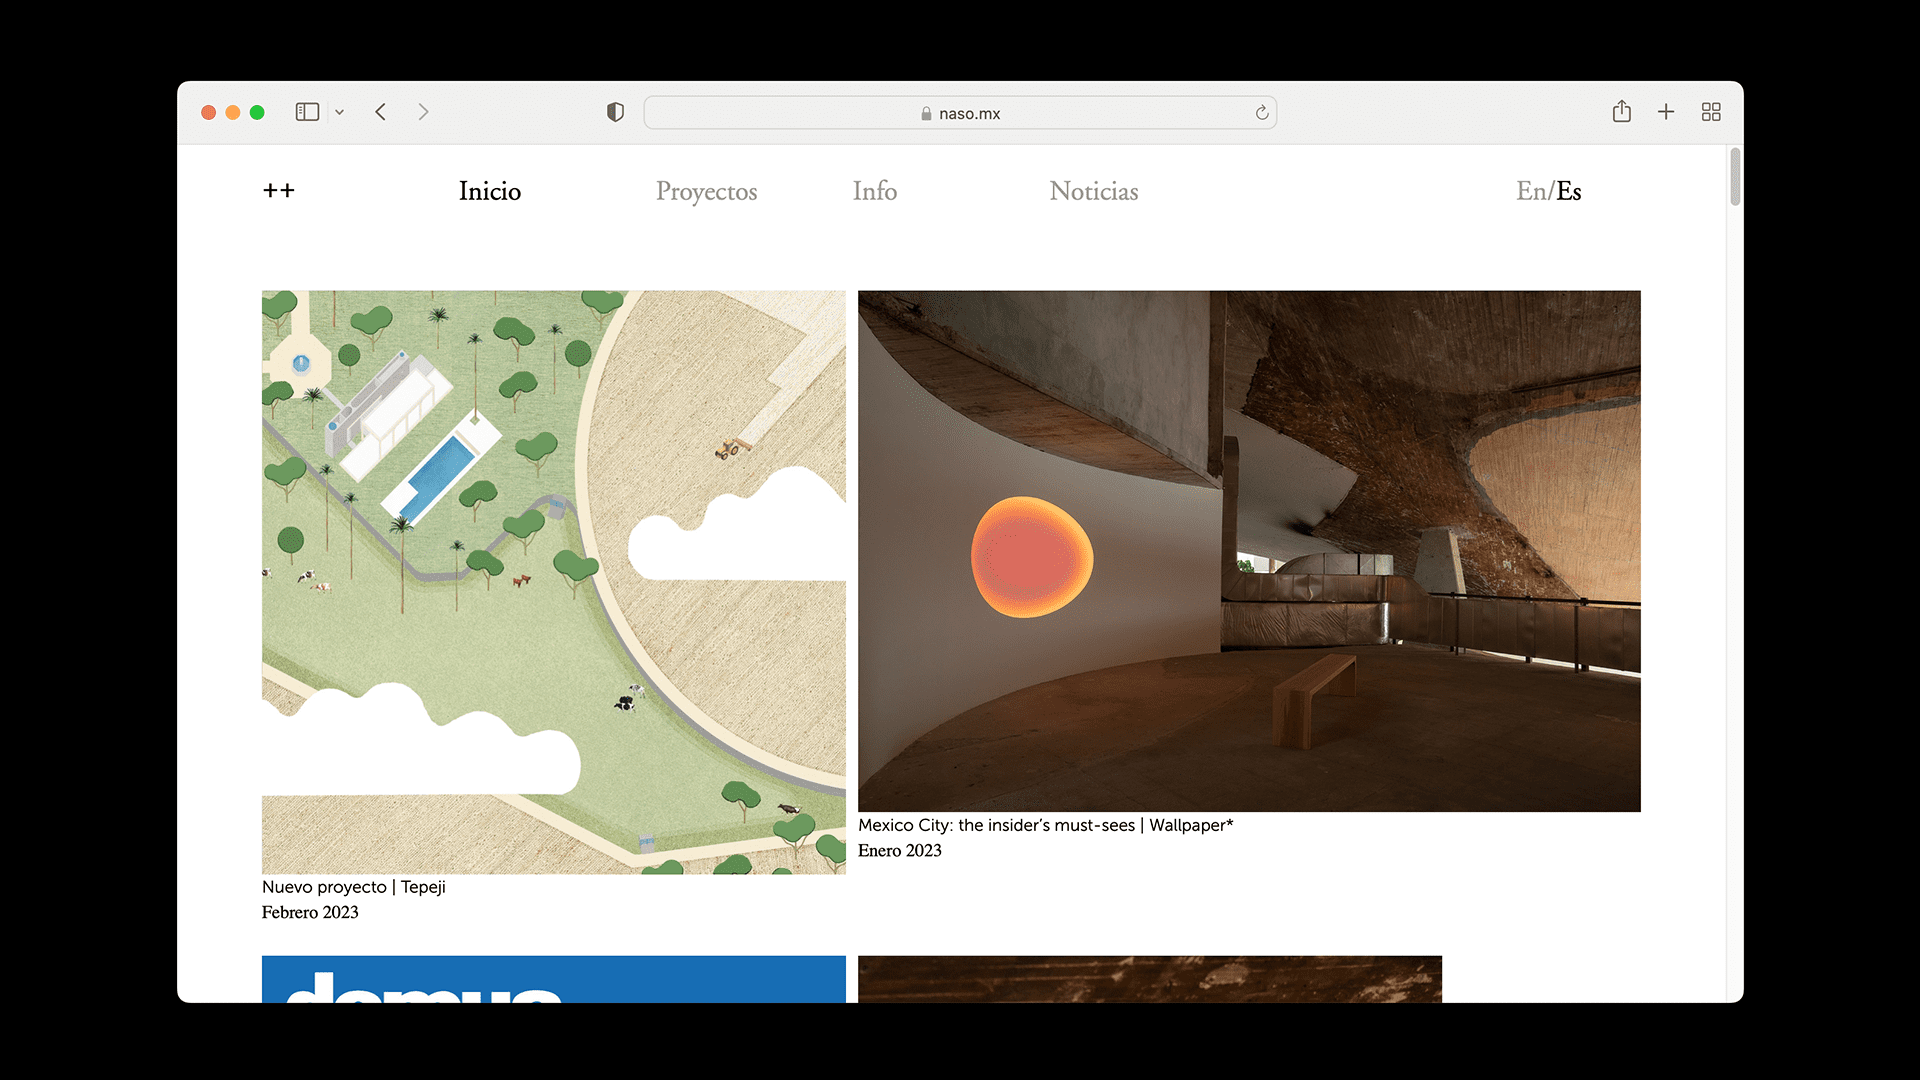Show tab overview grid icon
This screenshot has width=1920, height=1080.
point(1711,112)
